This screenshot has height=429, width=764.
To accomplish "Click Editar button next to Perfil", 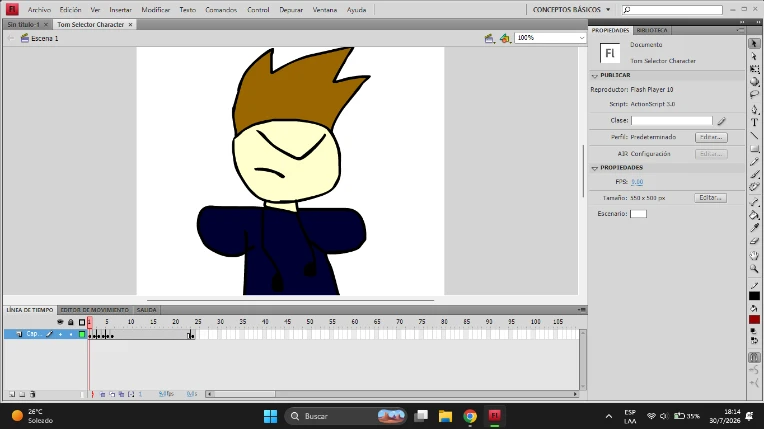I will click(711, 137).
